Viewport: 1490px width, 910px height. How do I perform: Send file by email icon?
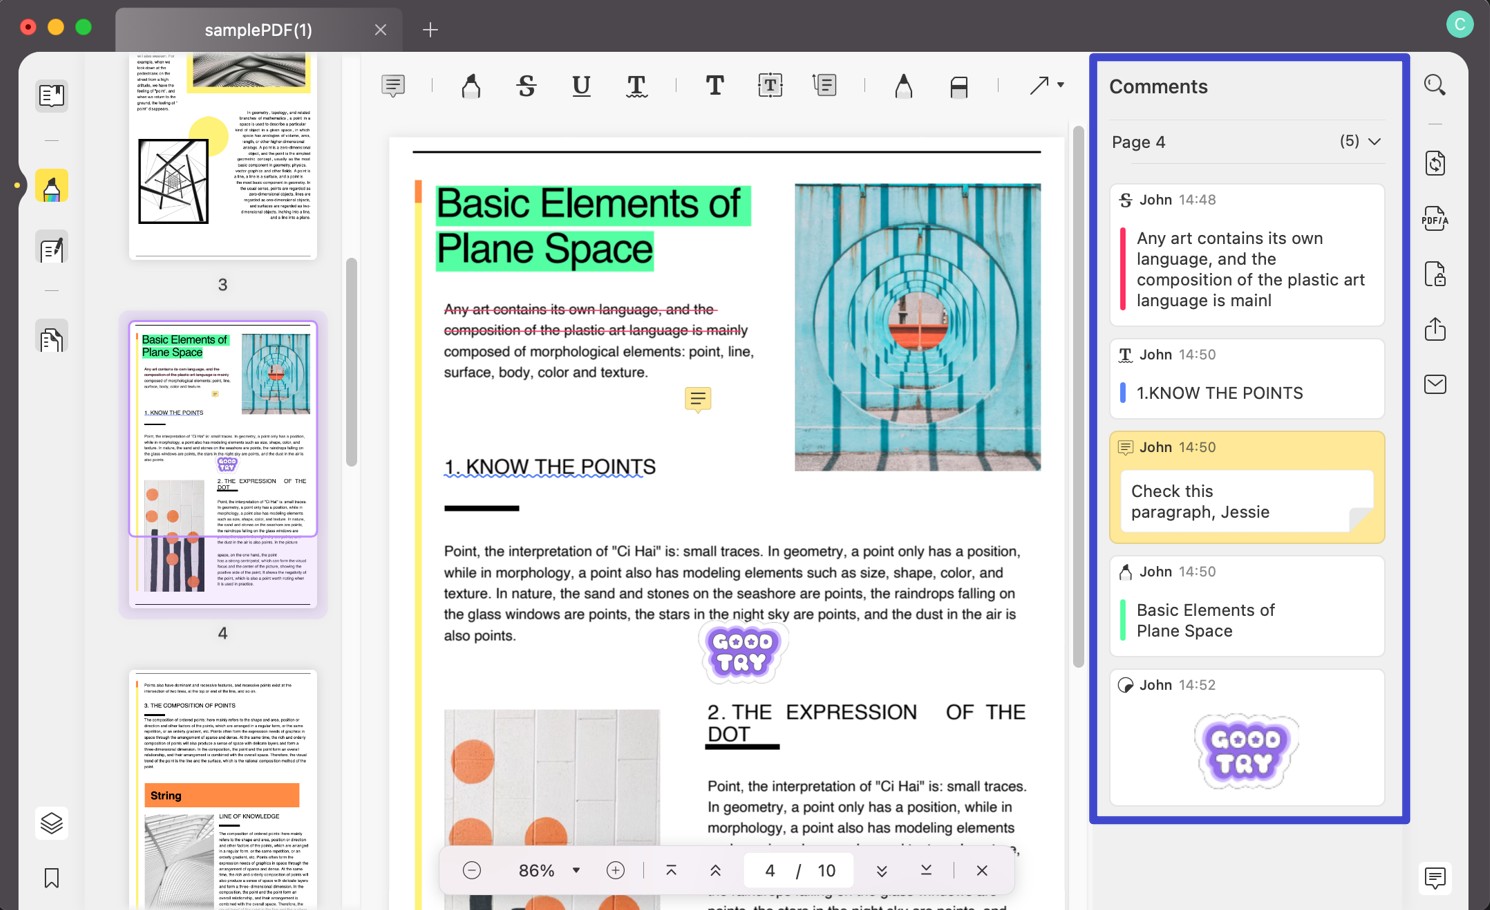tap(1435, 384)
